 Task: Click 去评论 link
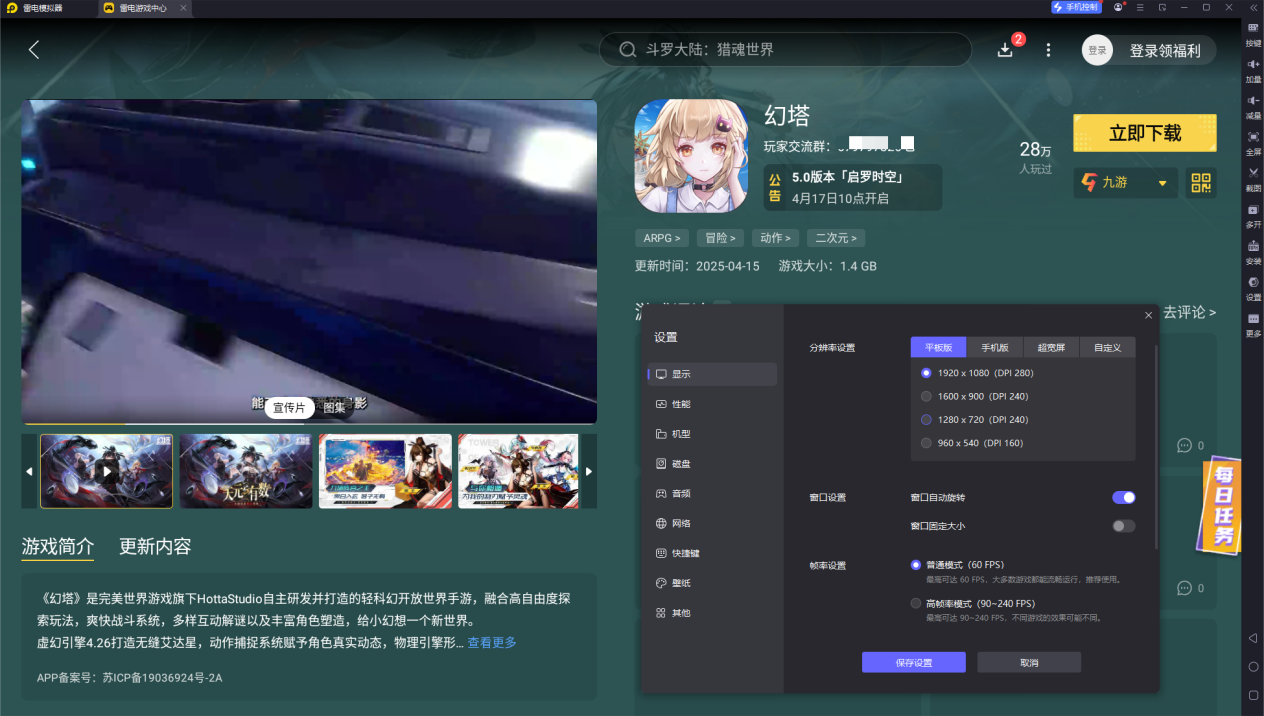pyautogui.click(x=1189, y=312)
